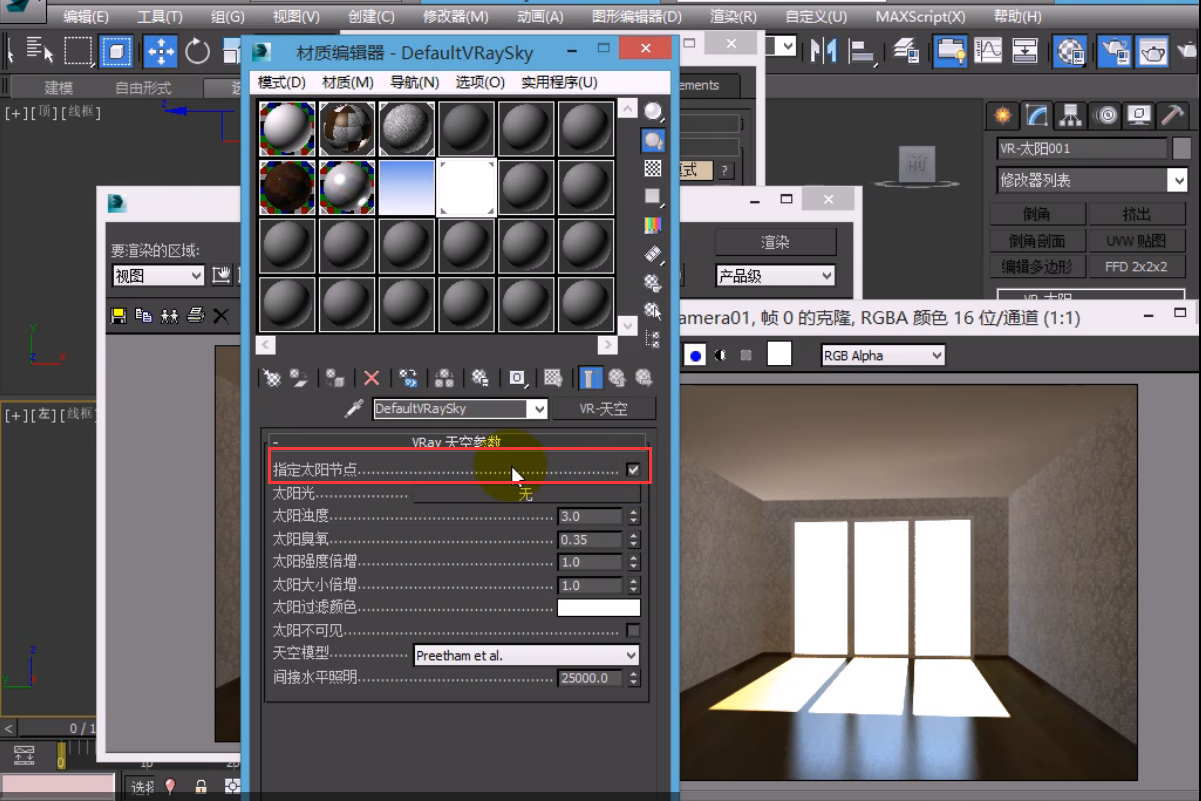Open the 材质(M) menu in material editor
Viewport: 1201px width, 801px height.
(x=348, y=82)
